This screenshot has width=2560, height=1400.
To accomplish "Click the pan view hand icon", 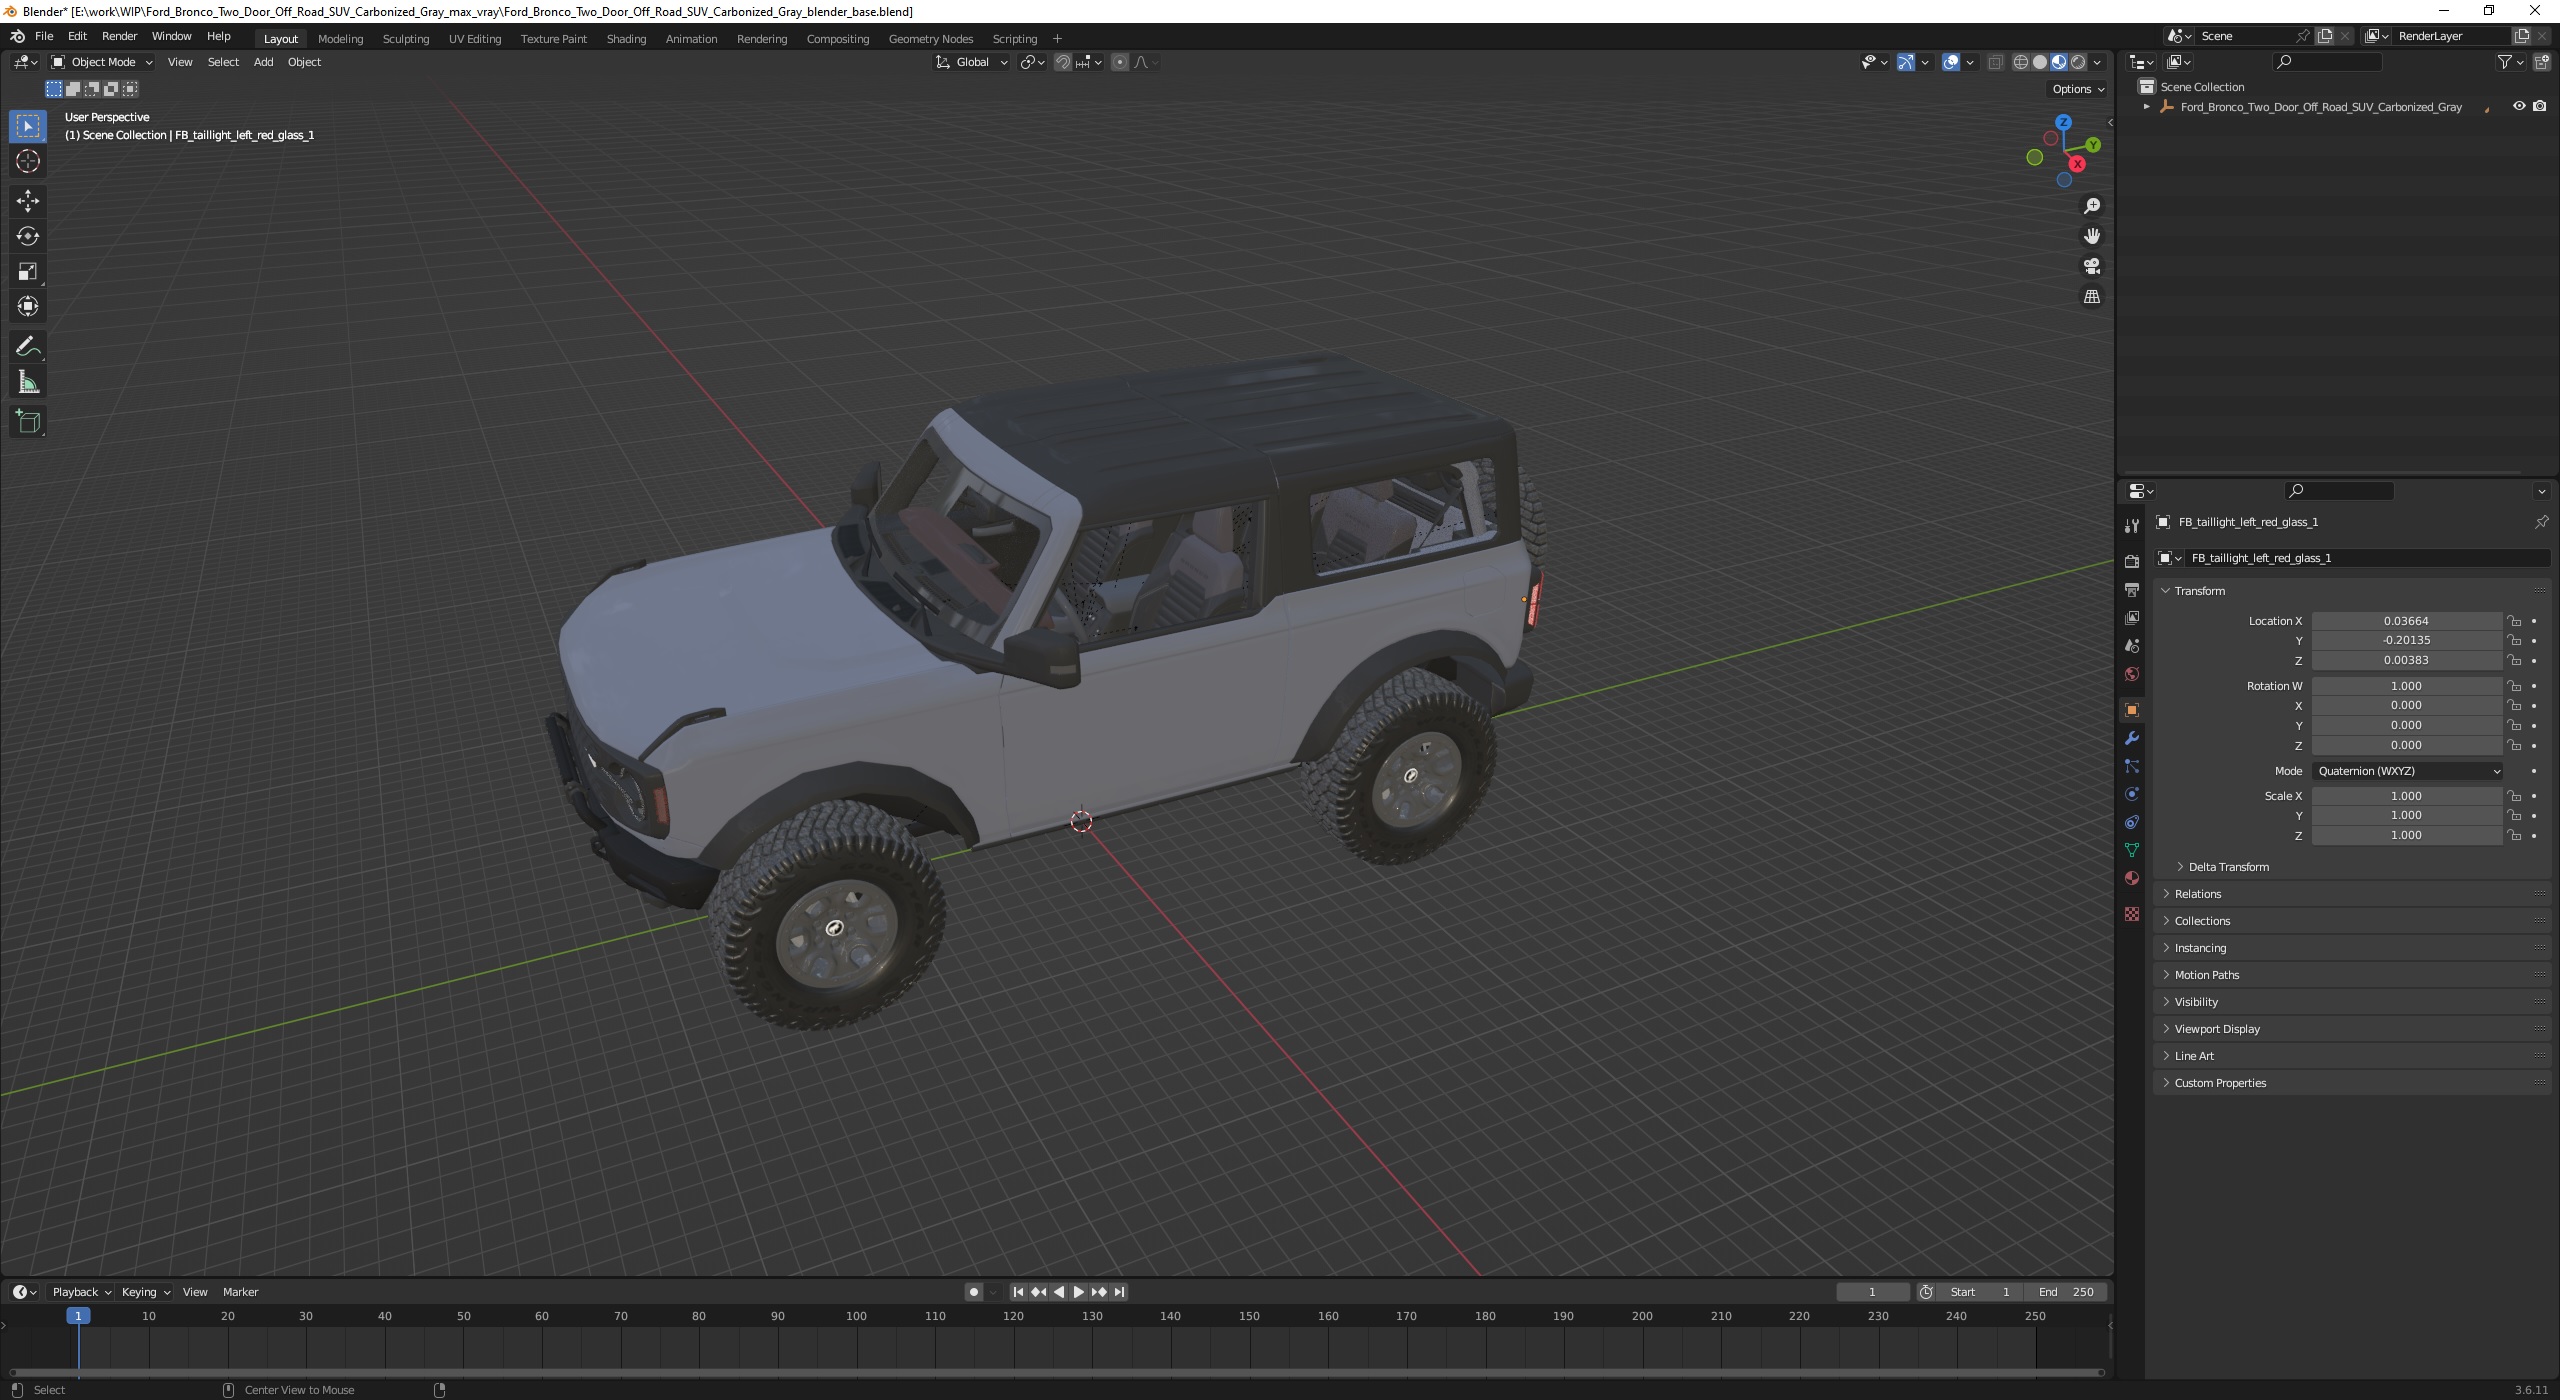I will coord(2091,236).
